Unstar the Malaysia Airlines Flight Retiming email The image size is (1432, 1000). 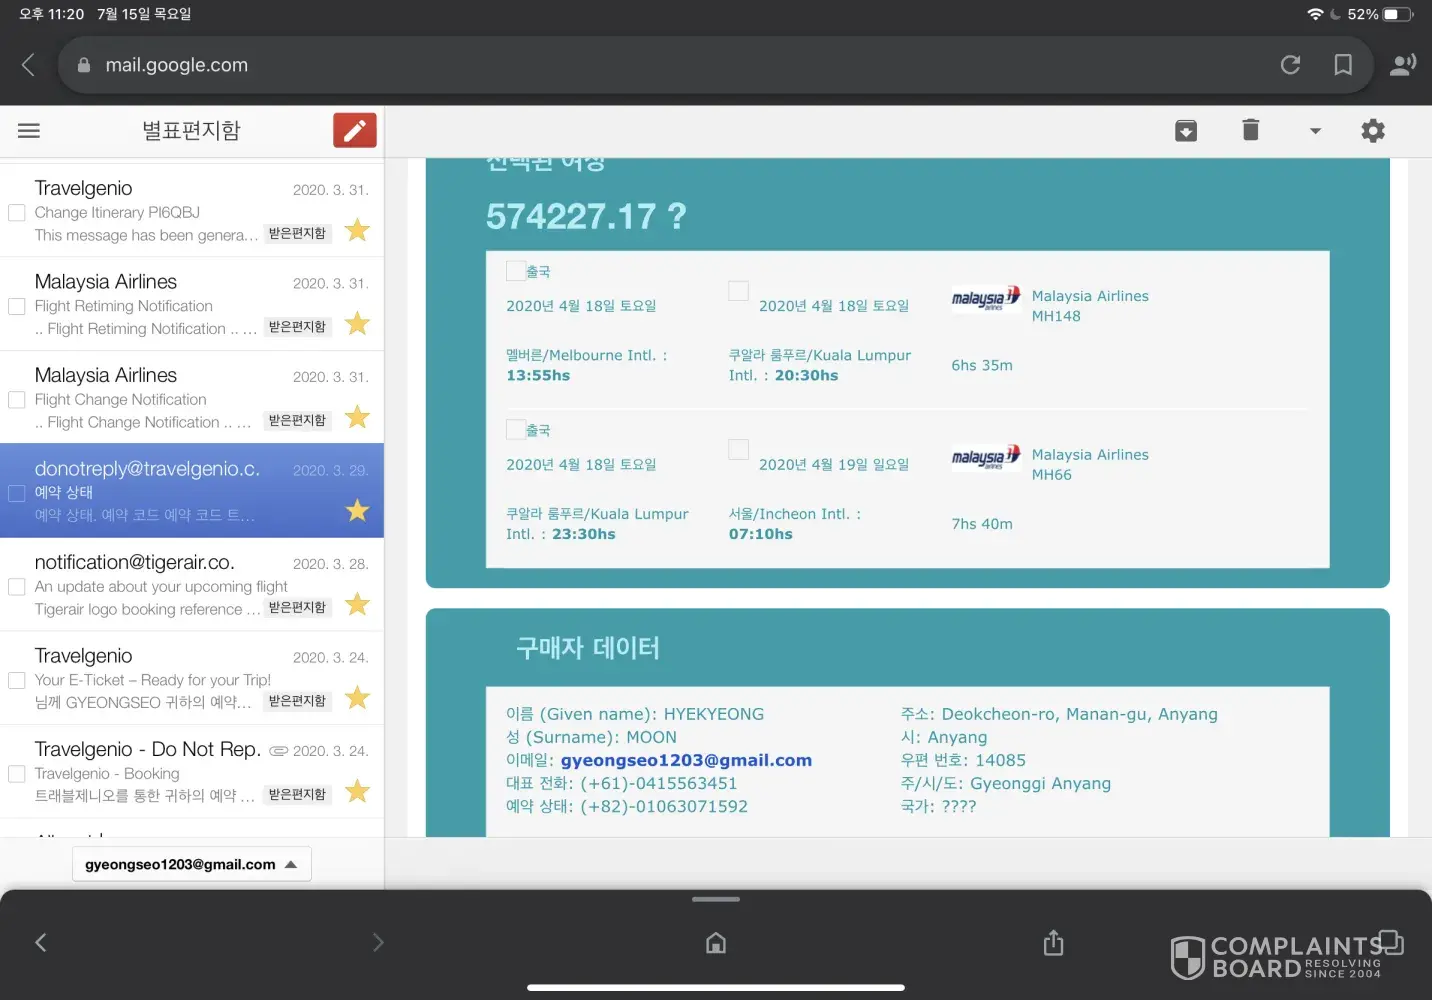tap(357, 323)
